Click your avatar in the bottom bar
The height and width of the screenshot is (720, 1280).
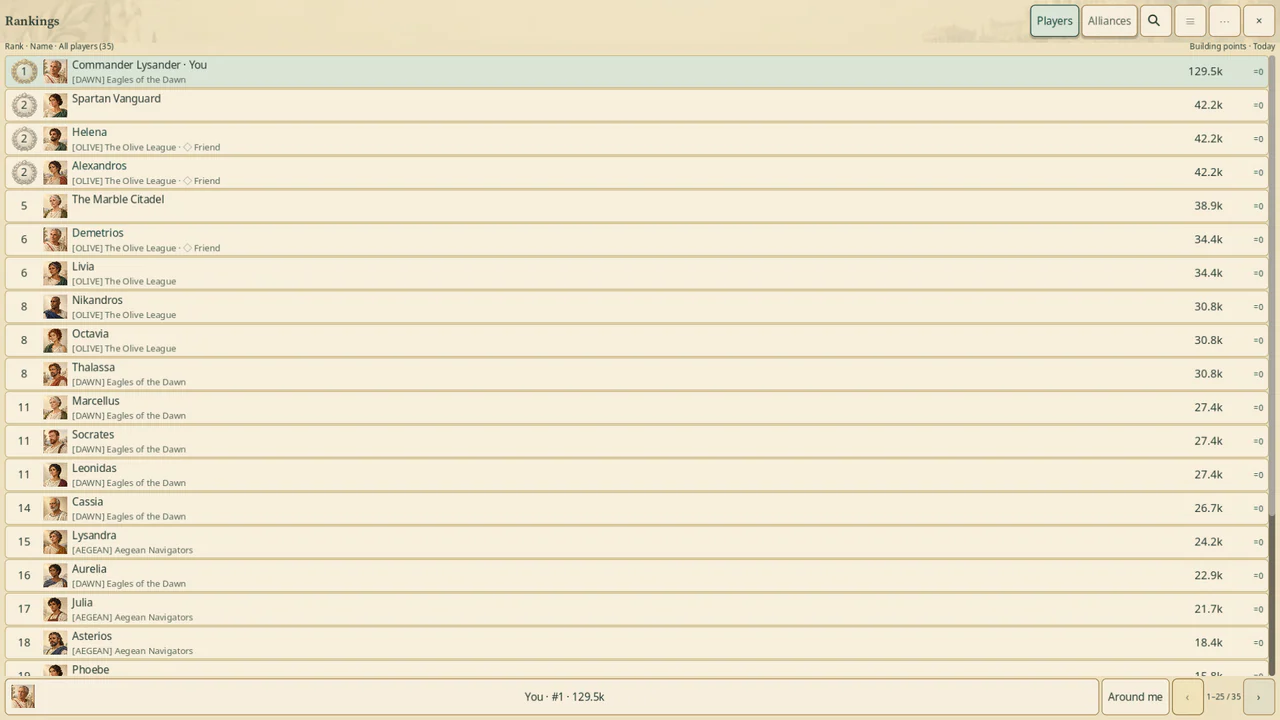coord(23,697)
